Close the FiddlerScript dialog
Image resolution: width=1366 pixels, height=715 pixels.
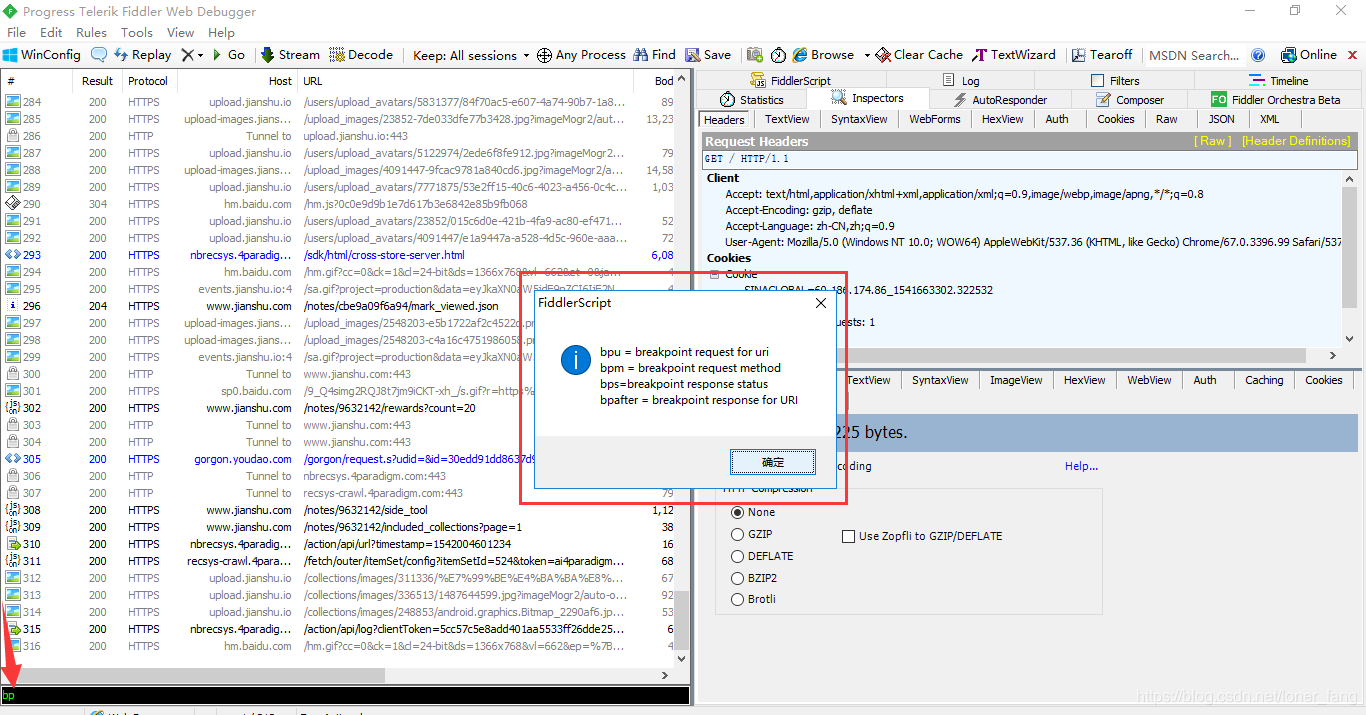click(x=821, y=303)
